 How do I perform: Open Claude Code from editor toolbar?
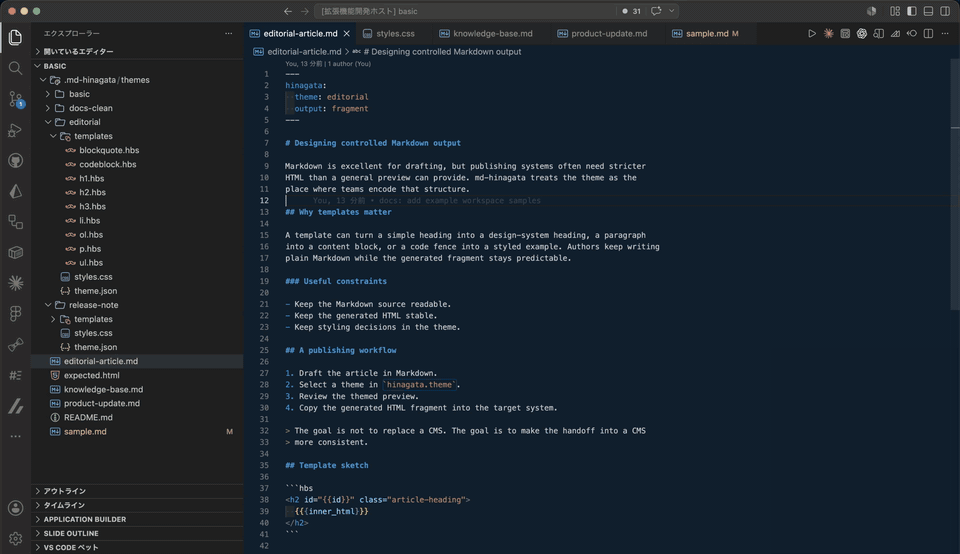(828, 34)
